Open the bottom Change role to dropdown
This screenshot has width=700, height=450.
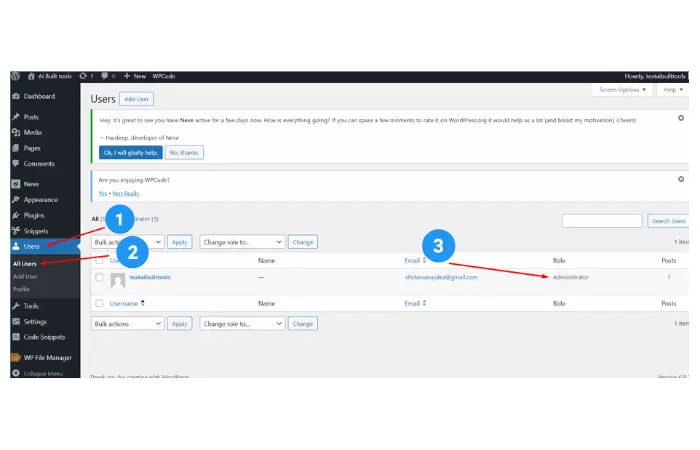tap(242, 324)
